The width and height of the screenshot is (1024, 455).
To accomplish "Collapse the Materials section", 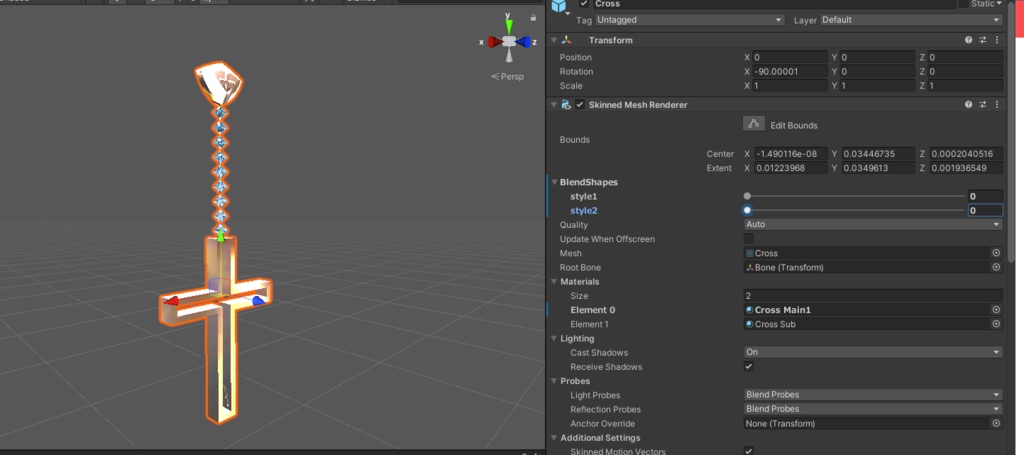I will pyautogui.click(x=554, y=282).
